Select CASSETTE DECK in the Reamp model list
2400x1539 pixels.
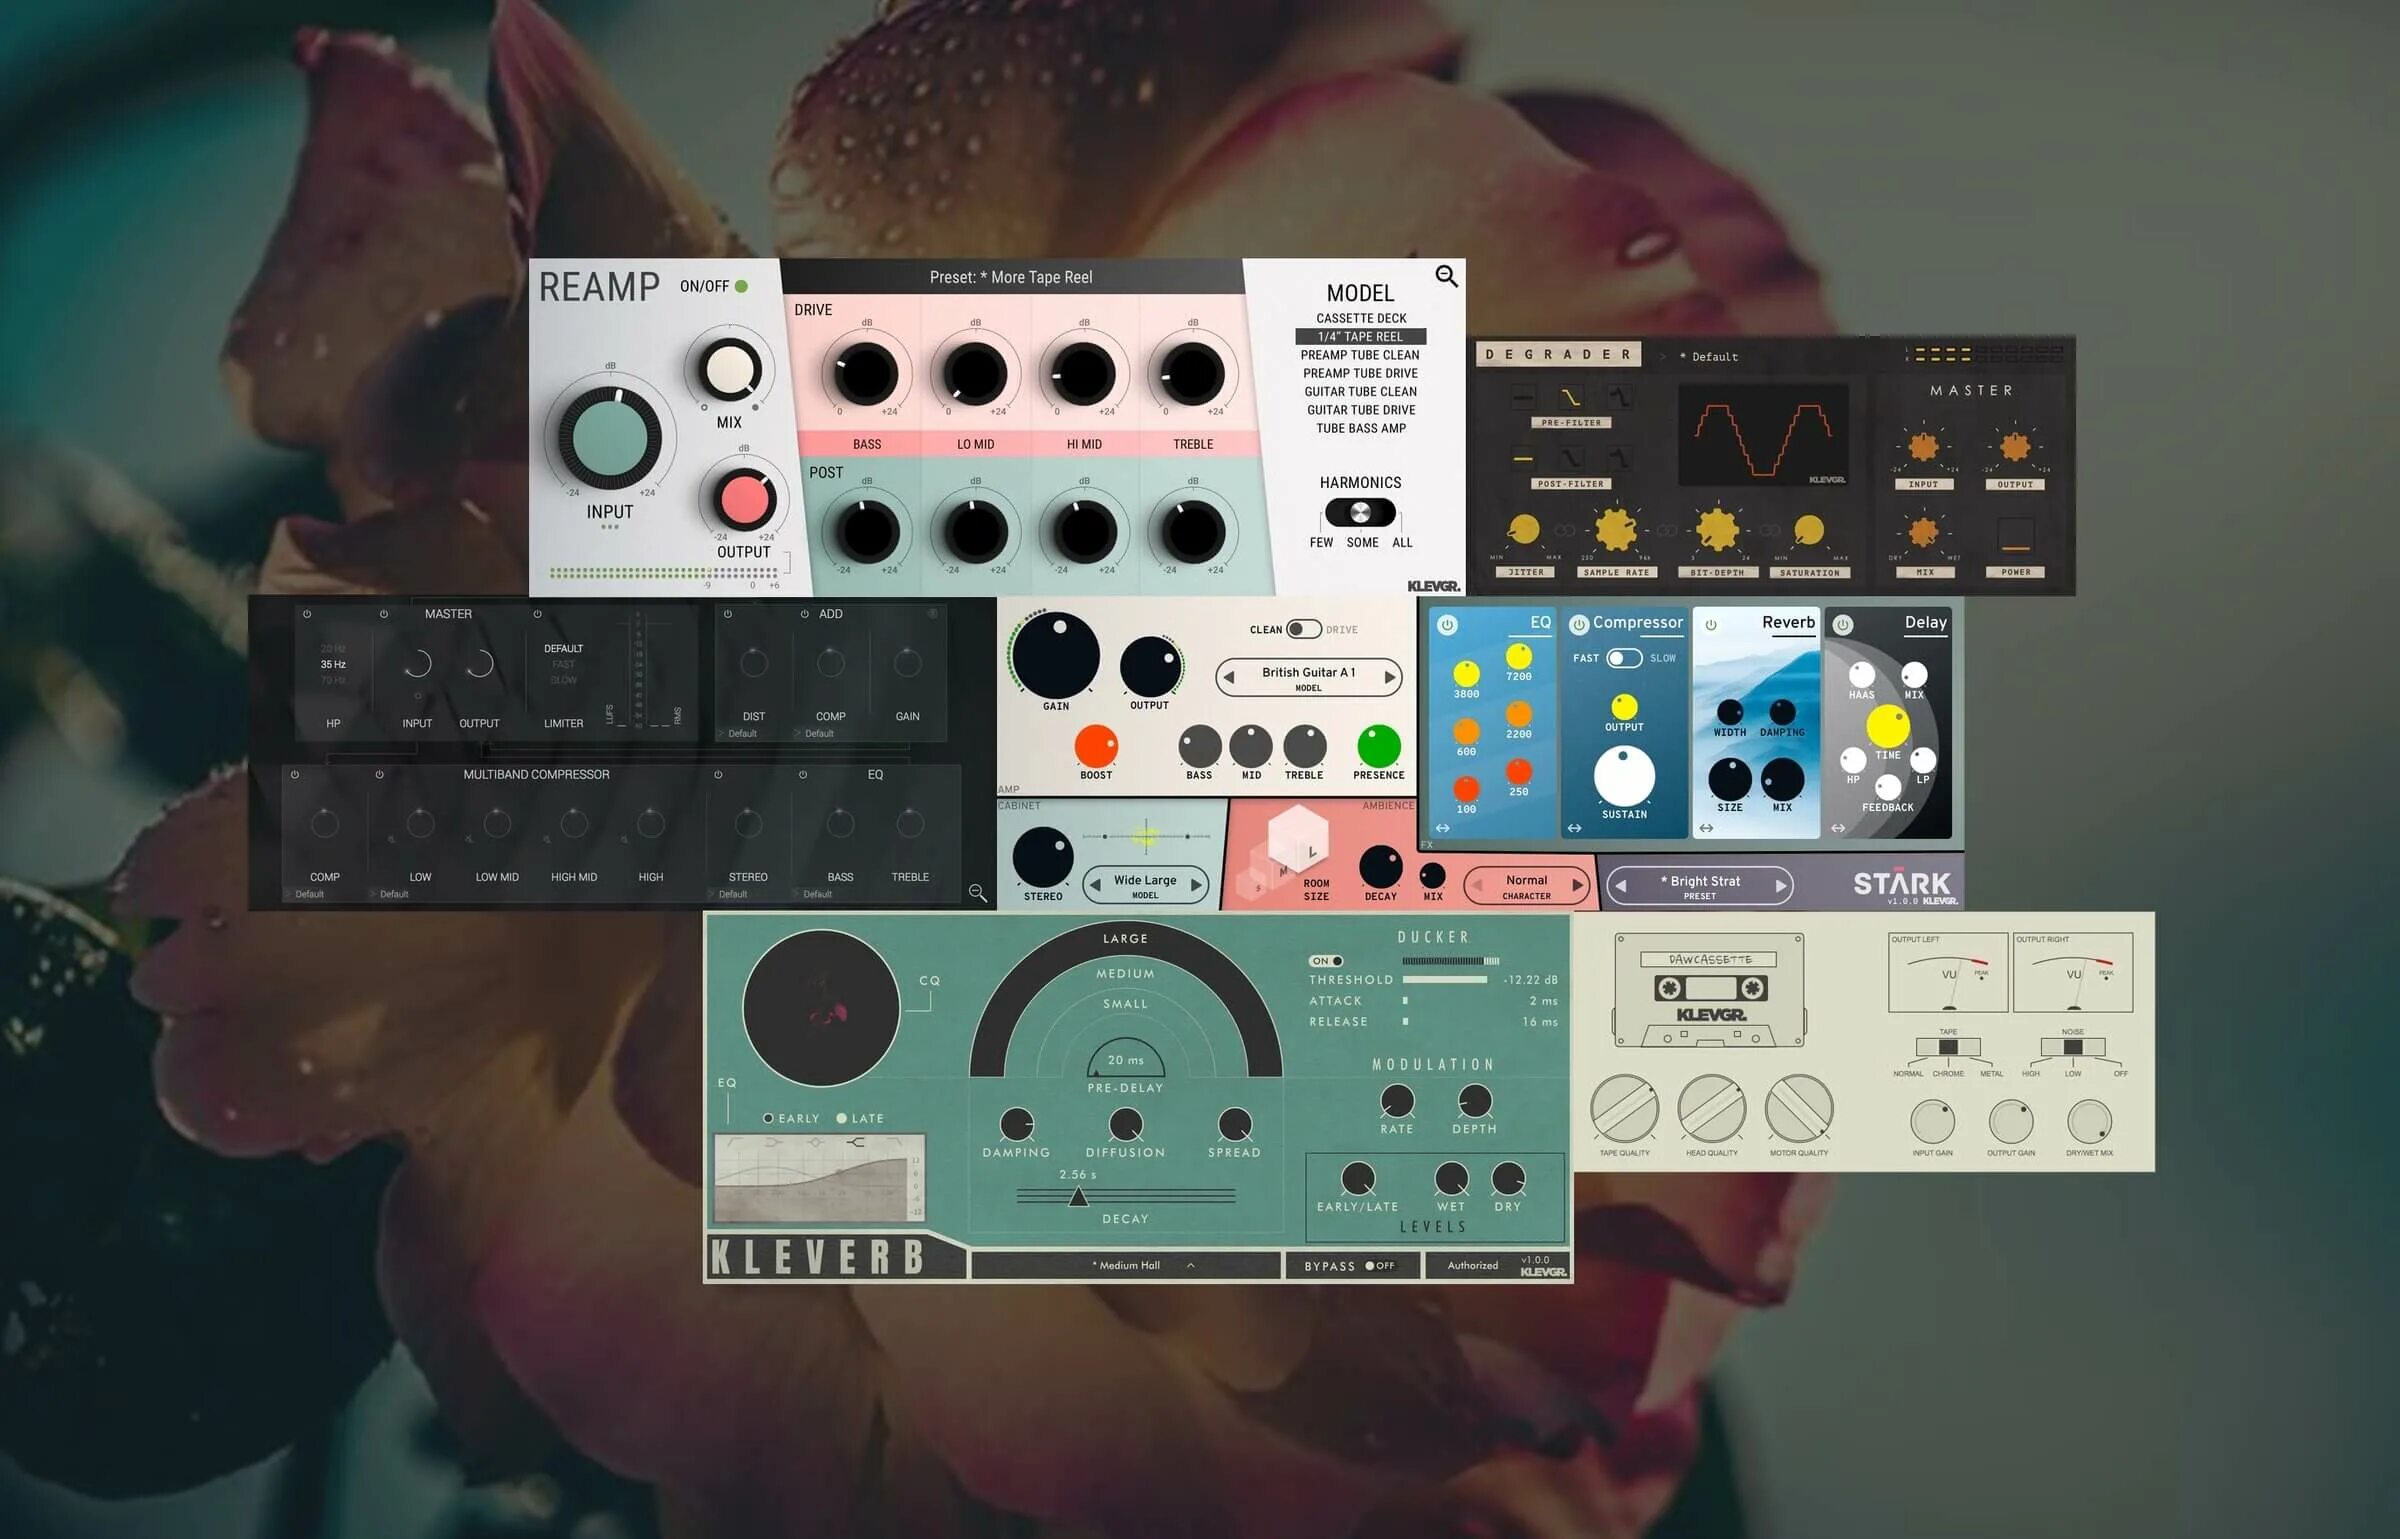pos(1360,318)
